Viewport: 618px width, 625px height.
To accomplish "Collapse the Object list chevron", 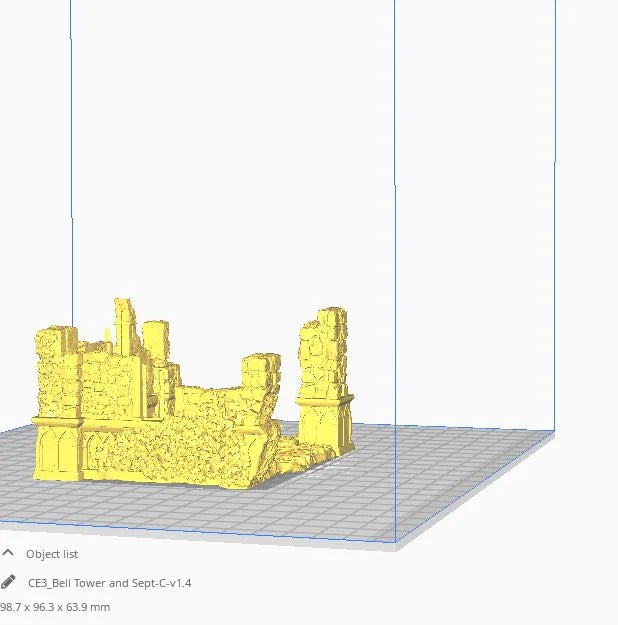I will [x=8, y=553].
